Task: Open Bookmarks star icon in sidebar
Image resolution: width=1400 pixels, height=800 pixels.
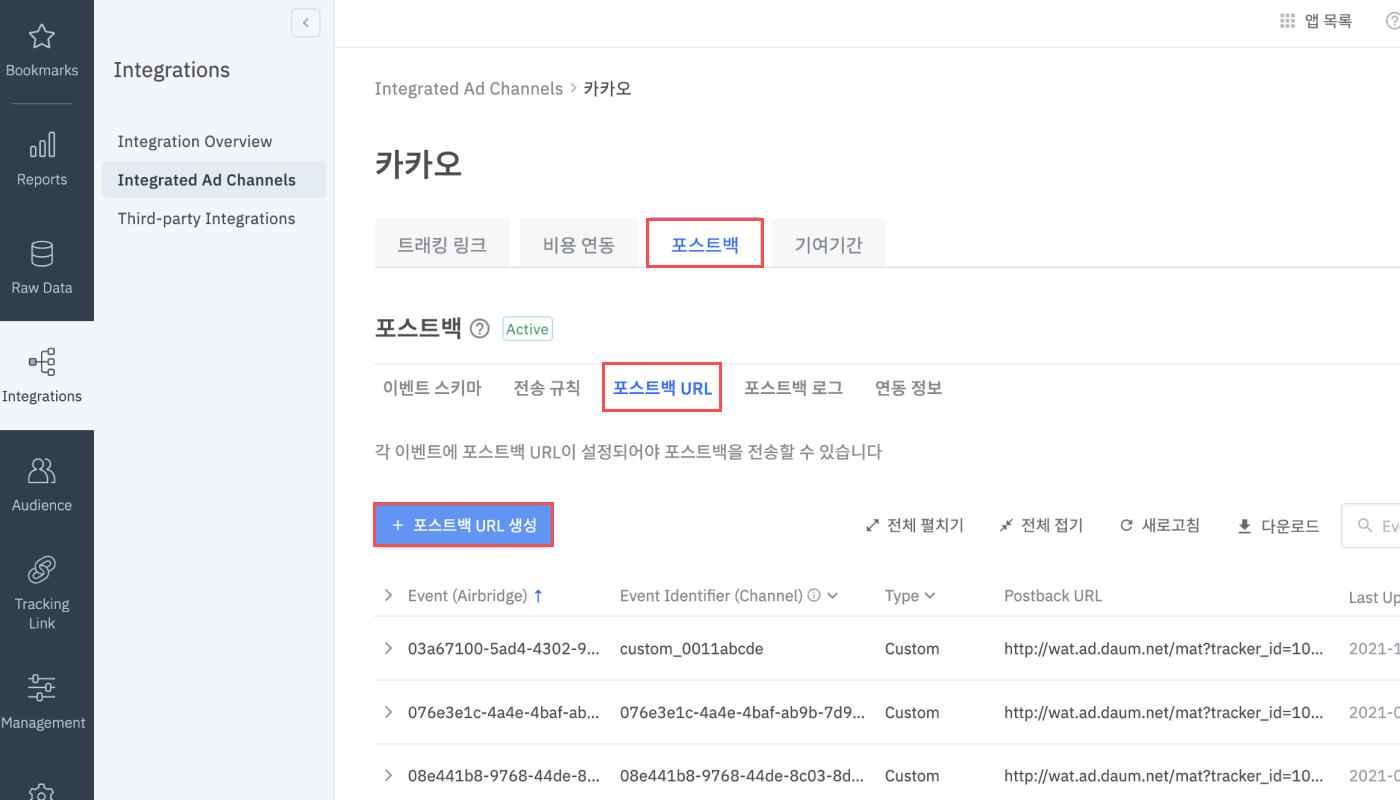Action: coord(41,37)
